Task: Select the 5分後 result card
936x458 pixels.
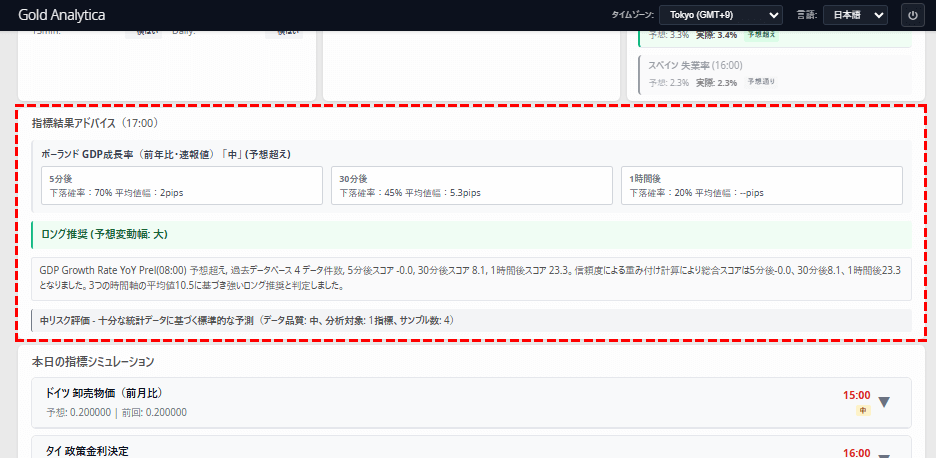Action: point(181,186)
